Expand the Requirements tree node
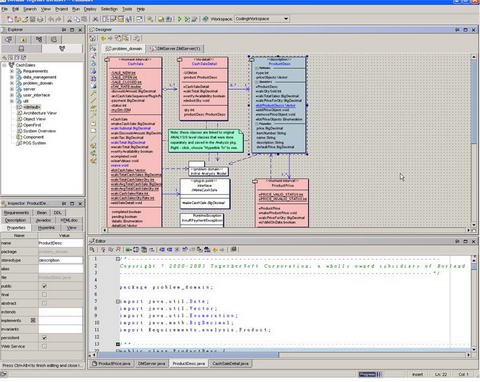The image size is (480, 382). click(12, 71)
